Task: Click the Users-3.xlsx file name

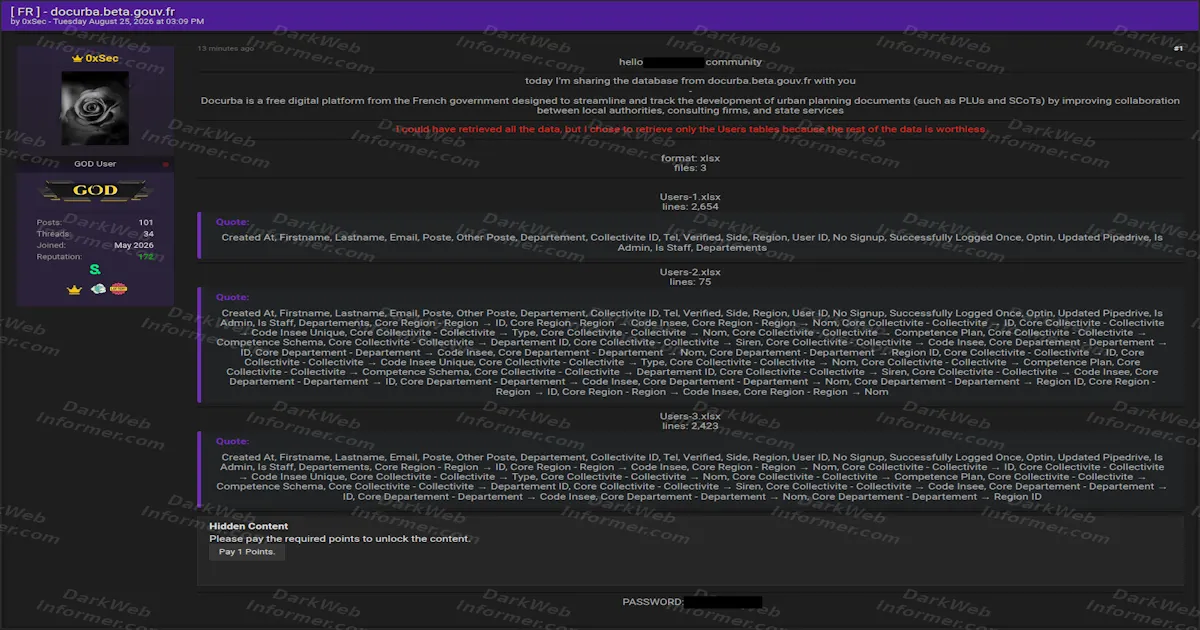Action: (x=690, y=416)
